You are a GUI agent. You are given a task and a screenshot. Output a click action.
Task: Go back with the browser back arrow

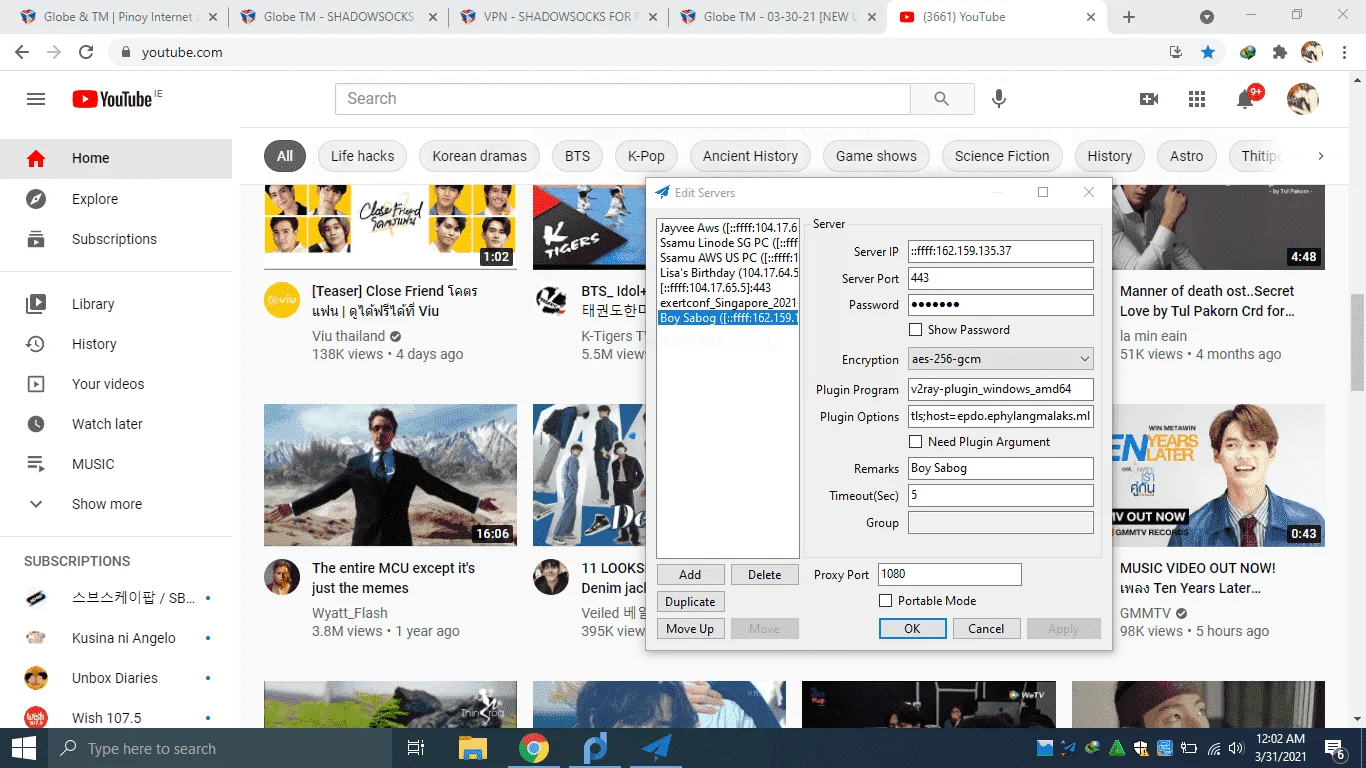tap(22, 52)
